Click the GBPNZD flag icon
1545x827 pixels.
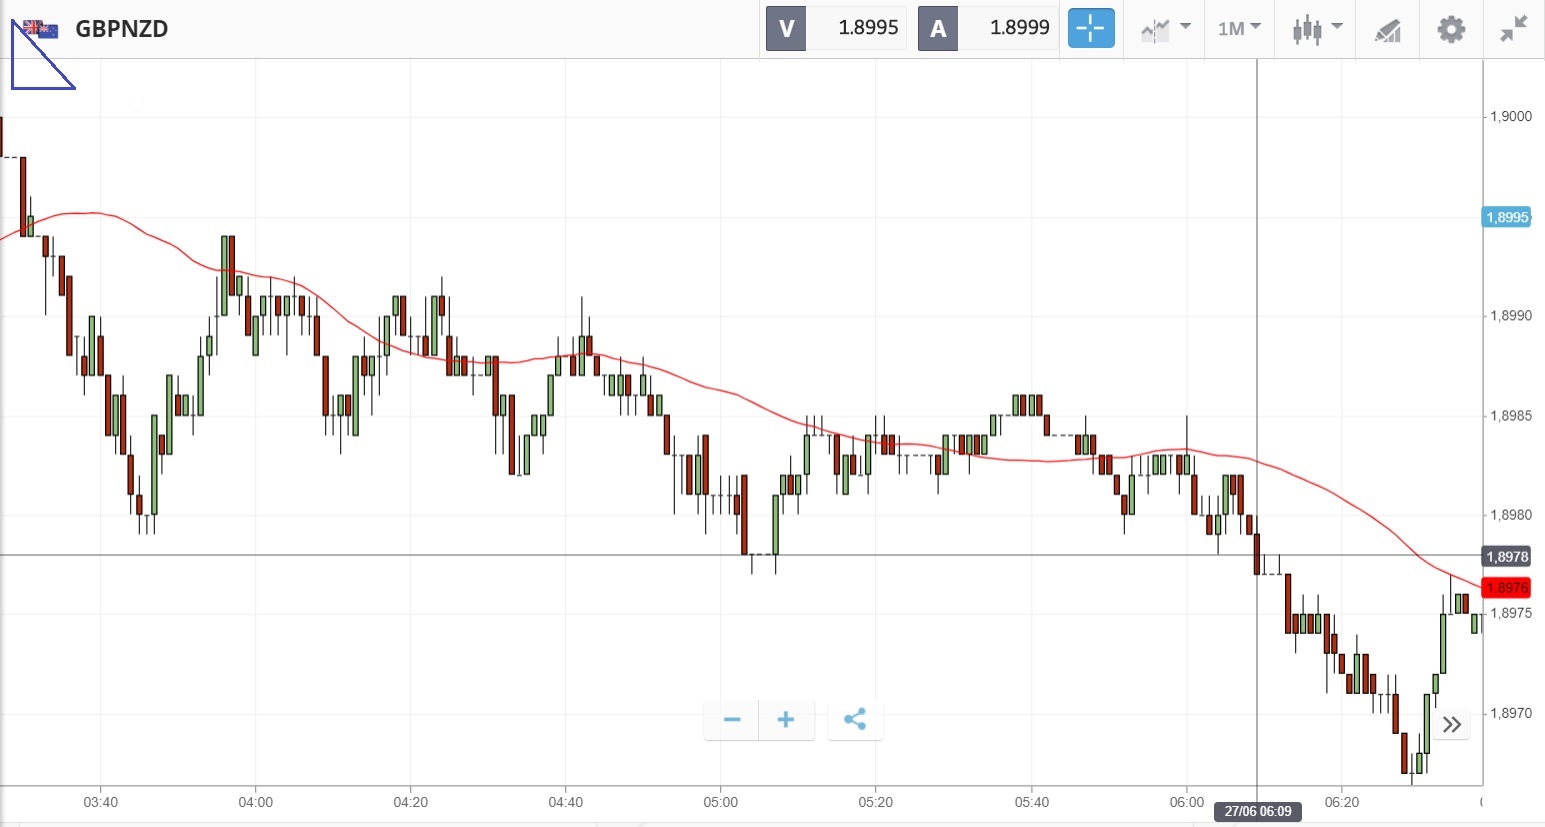[41, 29]
